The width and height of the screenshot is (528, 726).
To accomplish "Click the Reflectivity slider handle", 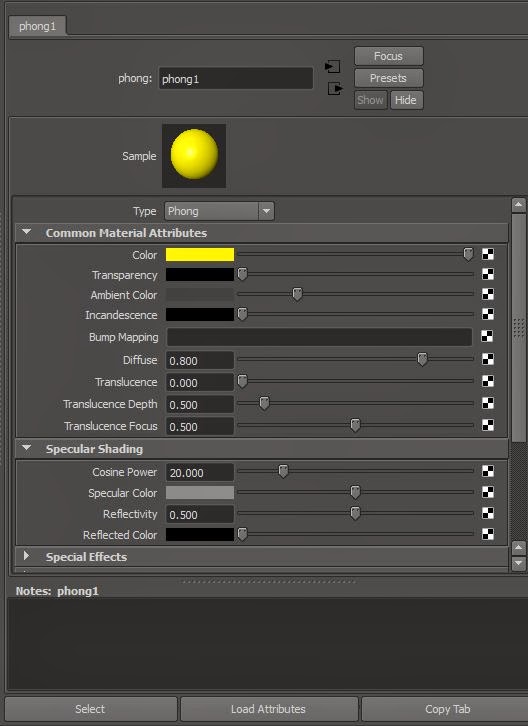I will [355, 513].
